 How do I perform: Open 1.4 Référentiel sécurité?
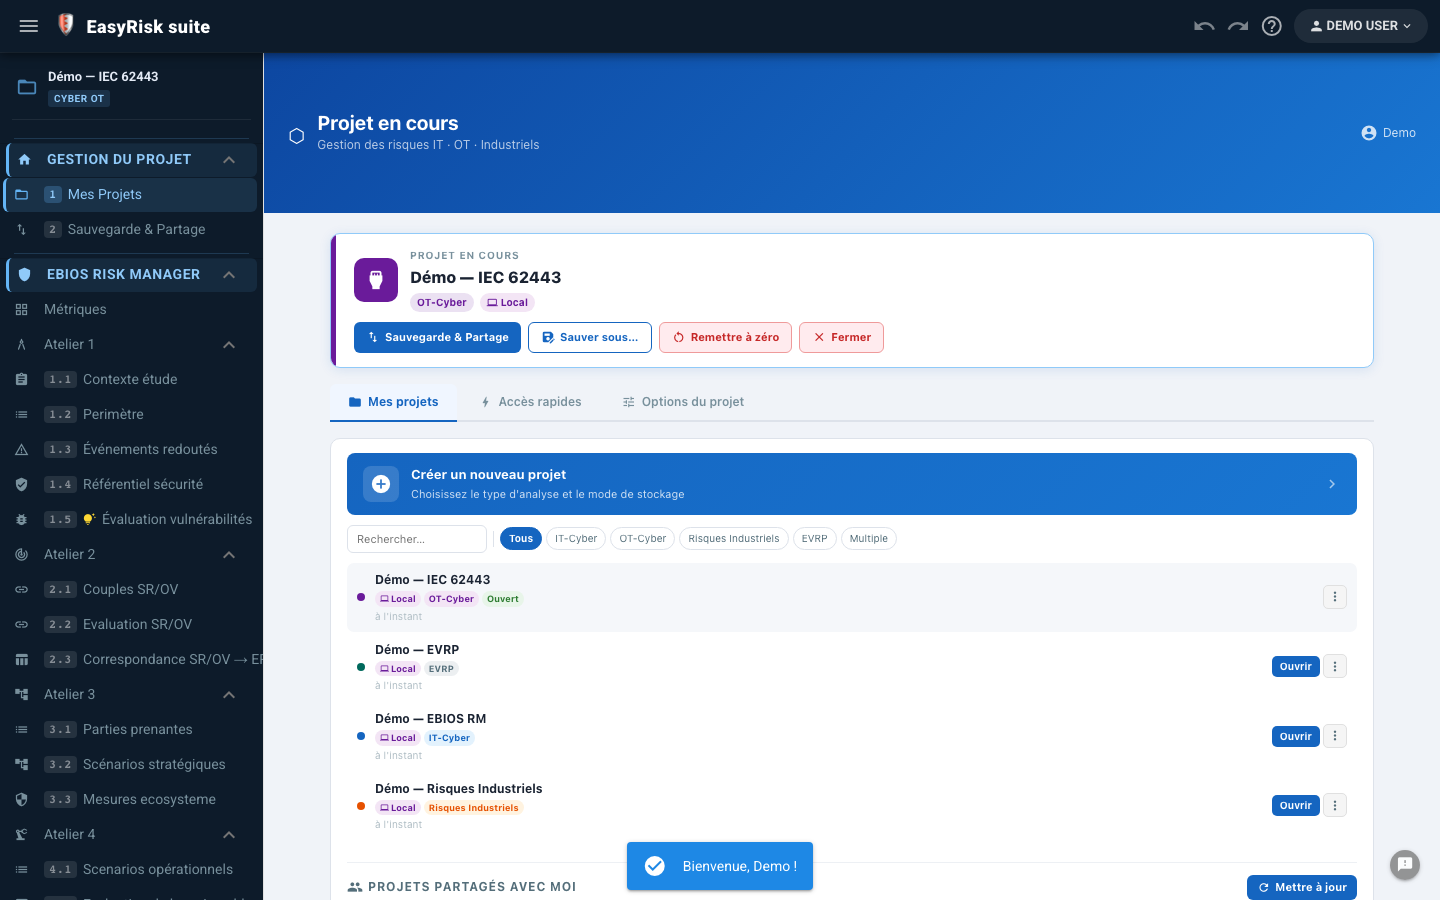point(131,484)
